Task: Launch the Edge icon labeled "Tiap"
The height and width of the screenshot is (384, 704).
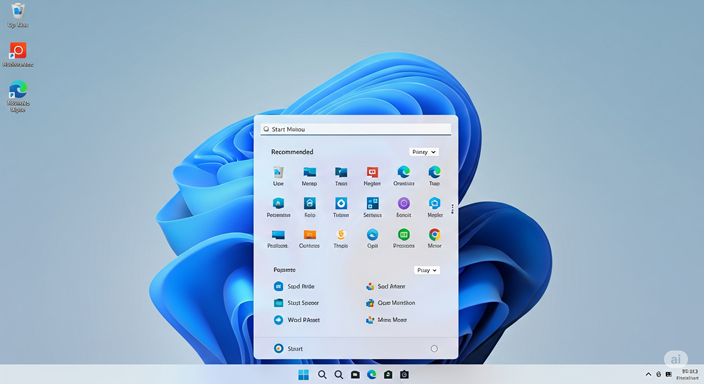Action: (x=434, y=172)
